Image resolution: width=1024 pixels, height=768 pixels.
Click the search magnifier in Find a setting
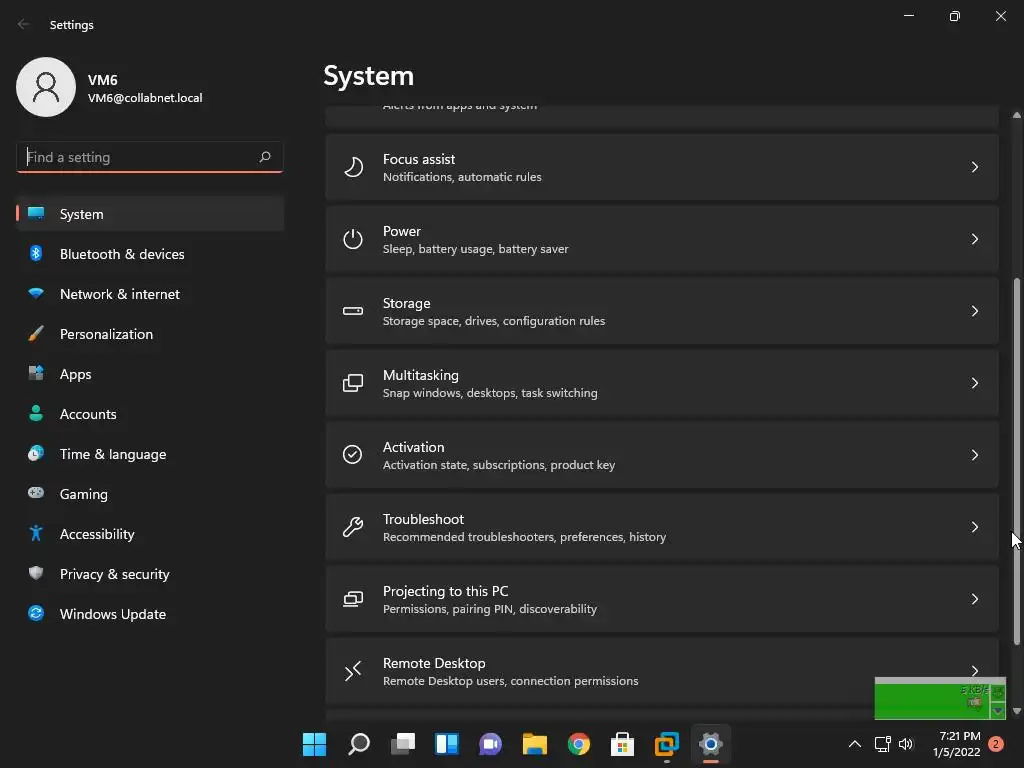click(x=264, y=157)
